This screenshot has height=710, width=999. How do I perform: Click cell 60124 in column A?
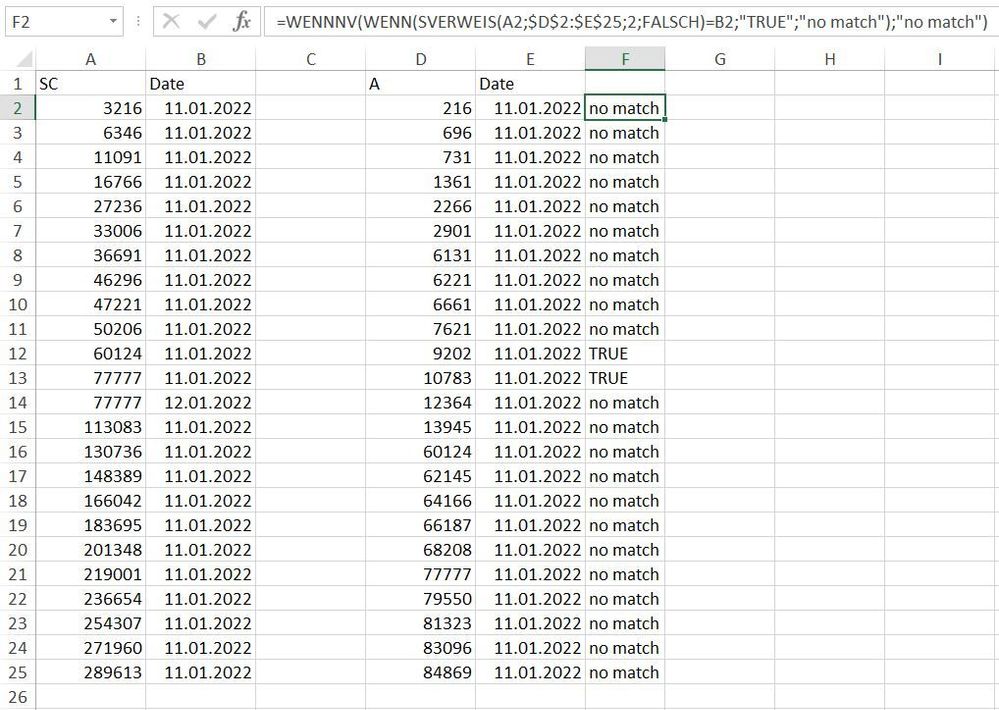(90, 354)
